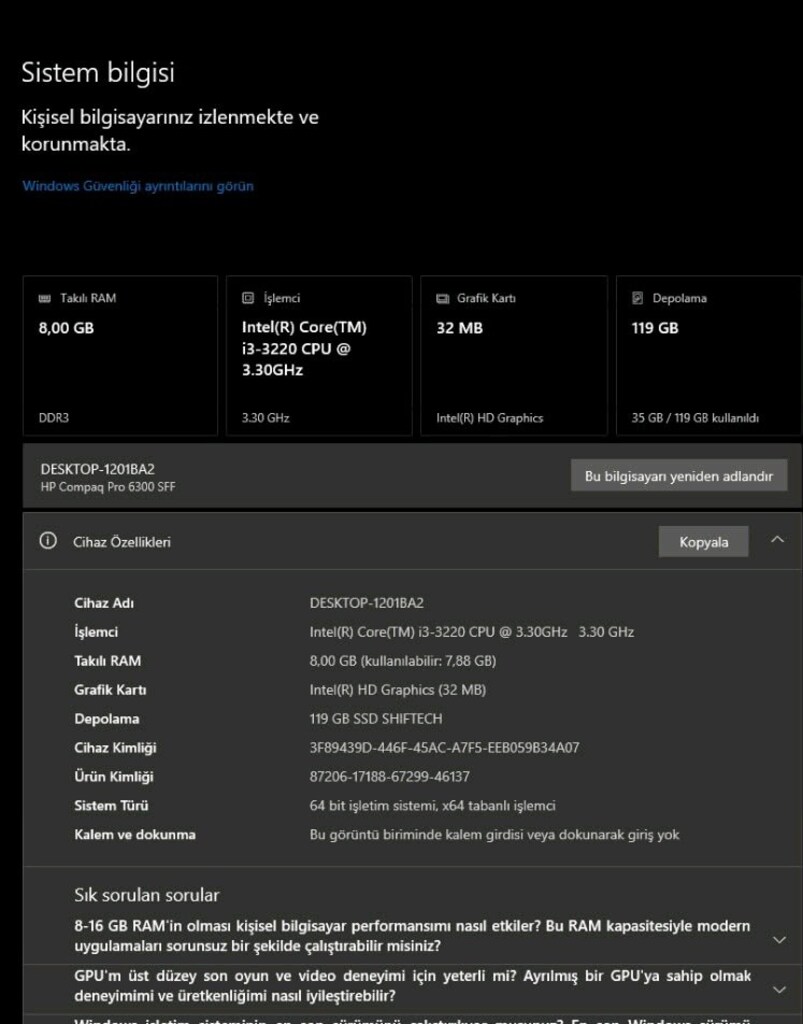Expand the 8-16 GB RAM question
The width and height of the screenshot is (803, 1024).
pyautogui.click(x=779, y=940)
